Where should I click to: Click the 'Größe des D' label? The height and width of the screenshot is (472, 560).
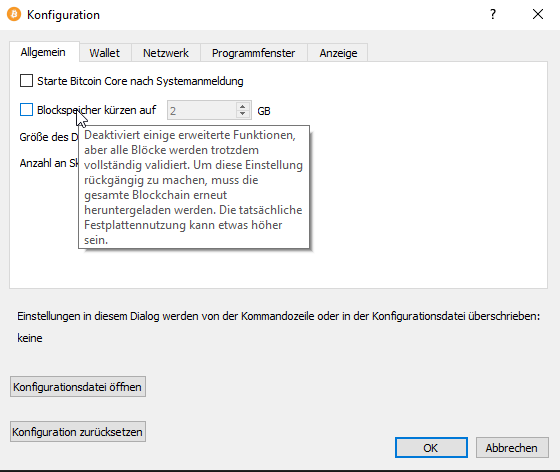tap(49, 137)
